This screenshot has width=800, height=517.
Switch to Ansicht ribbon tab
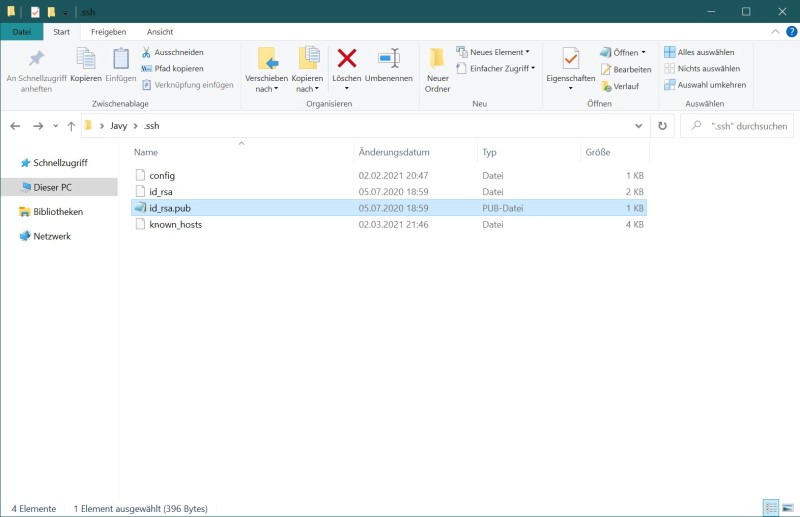click(x=160, y=32)
